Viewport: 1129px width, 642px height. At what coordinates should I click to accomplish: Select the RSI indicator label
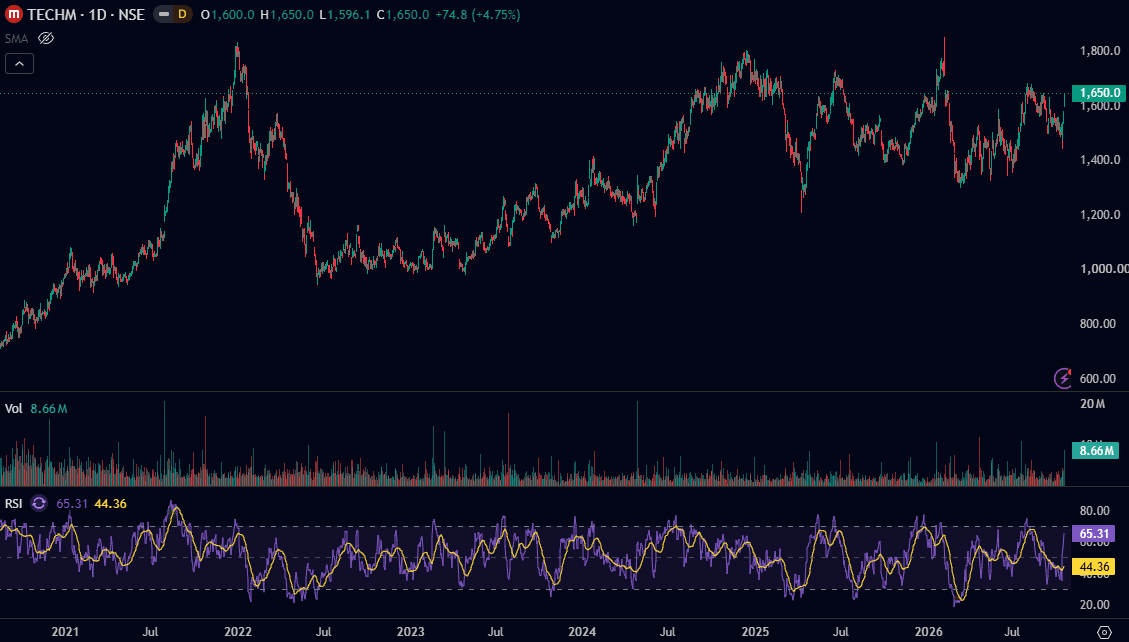(x=14, y=504)
